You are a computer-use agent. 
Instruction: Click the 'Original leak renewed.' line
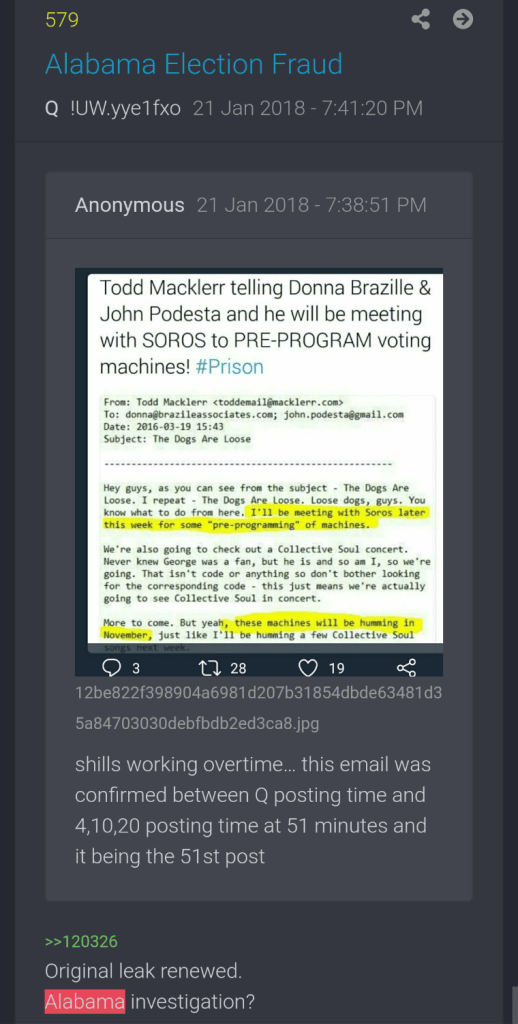[144, 971]
